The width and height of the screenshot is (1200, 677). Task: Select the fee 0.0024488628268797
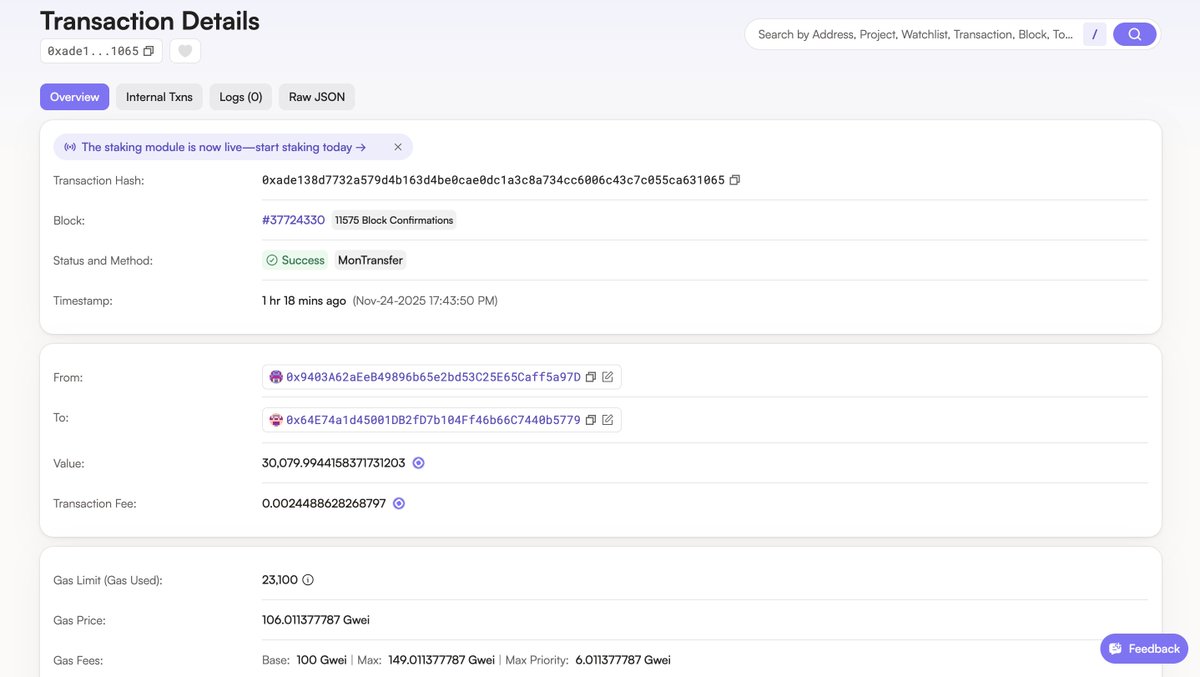tap(324, 503)
